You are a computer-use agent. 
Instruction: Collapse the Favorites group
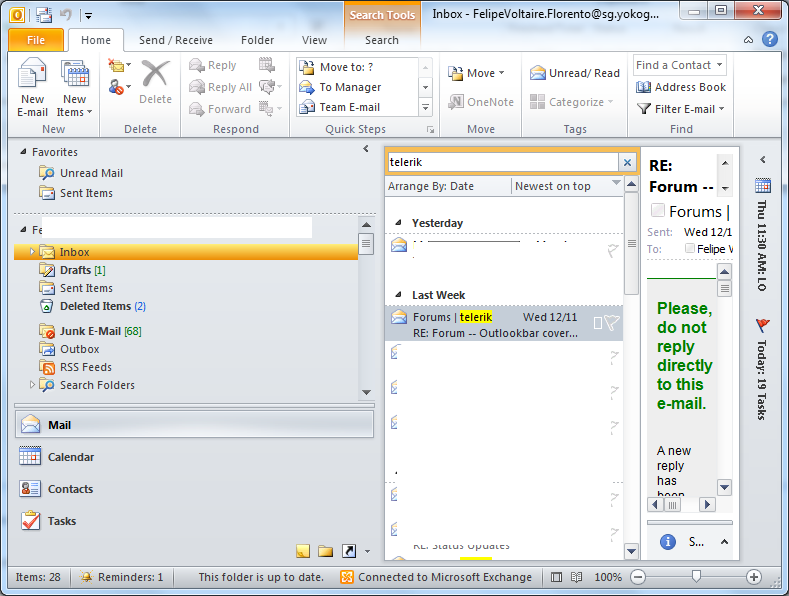(x=23, y=151)
